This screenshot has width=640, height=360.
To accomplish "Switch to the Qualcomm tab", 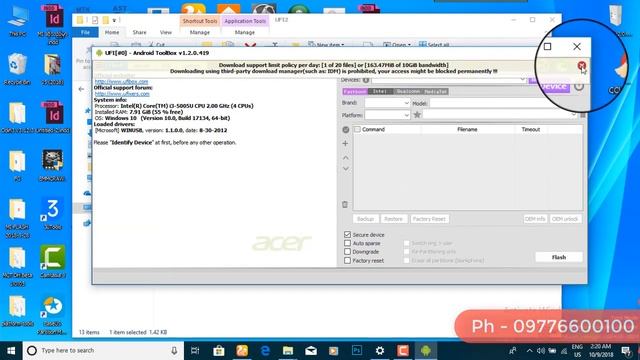I will pos(407,91).
